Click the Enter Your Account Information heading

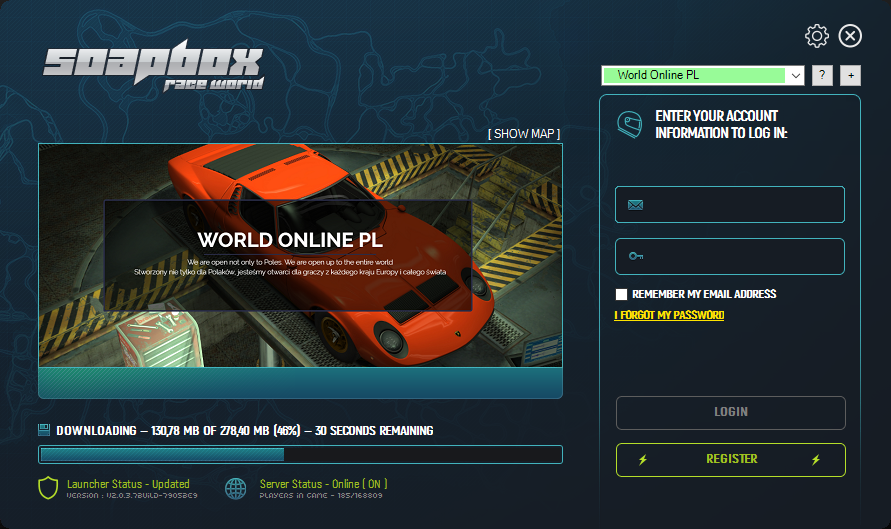click(x=721, y=124)
